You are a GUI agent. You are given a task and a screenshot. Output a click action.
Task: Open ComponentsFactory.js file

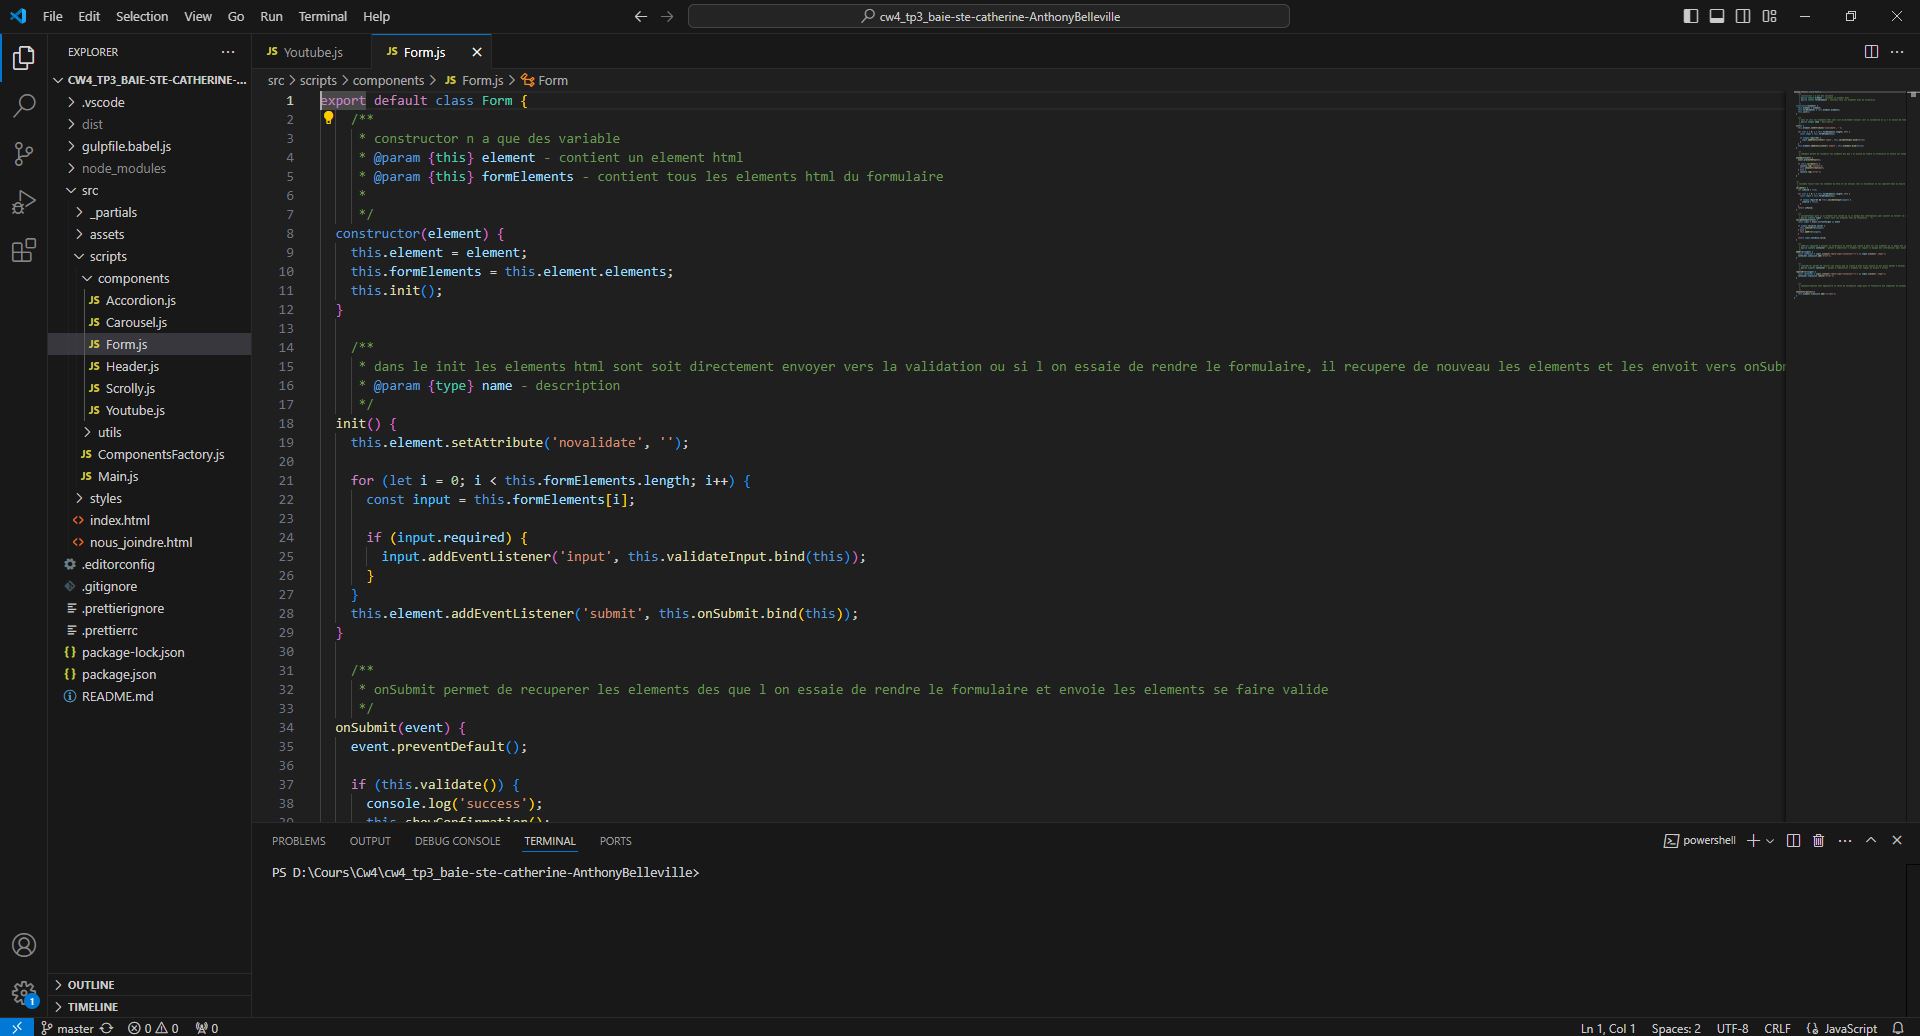[x=150, y=454]
